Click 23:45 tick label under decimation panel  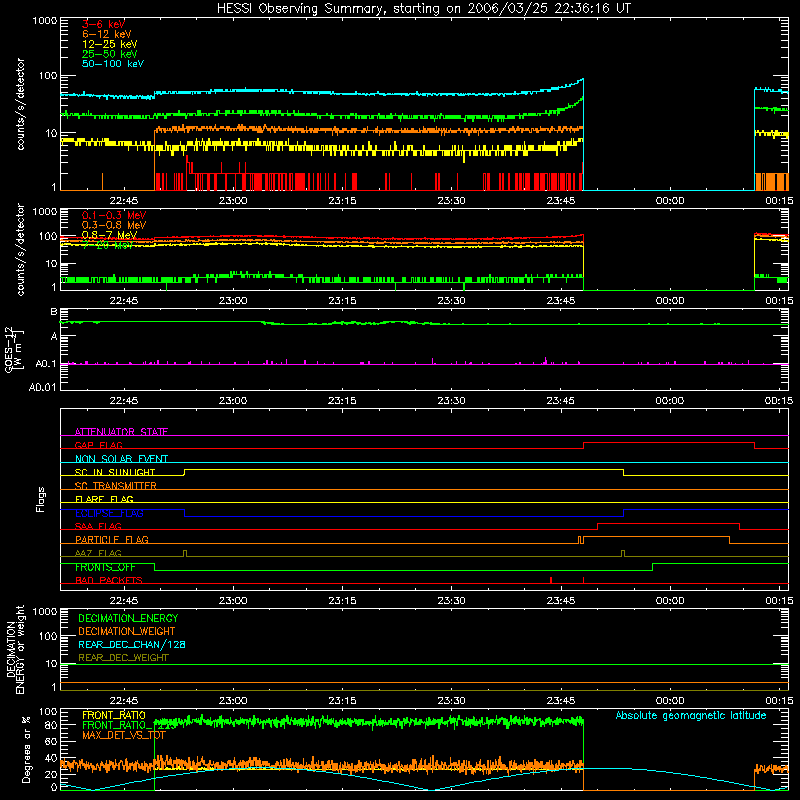(560, 701)
